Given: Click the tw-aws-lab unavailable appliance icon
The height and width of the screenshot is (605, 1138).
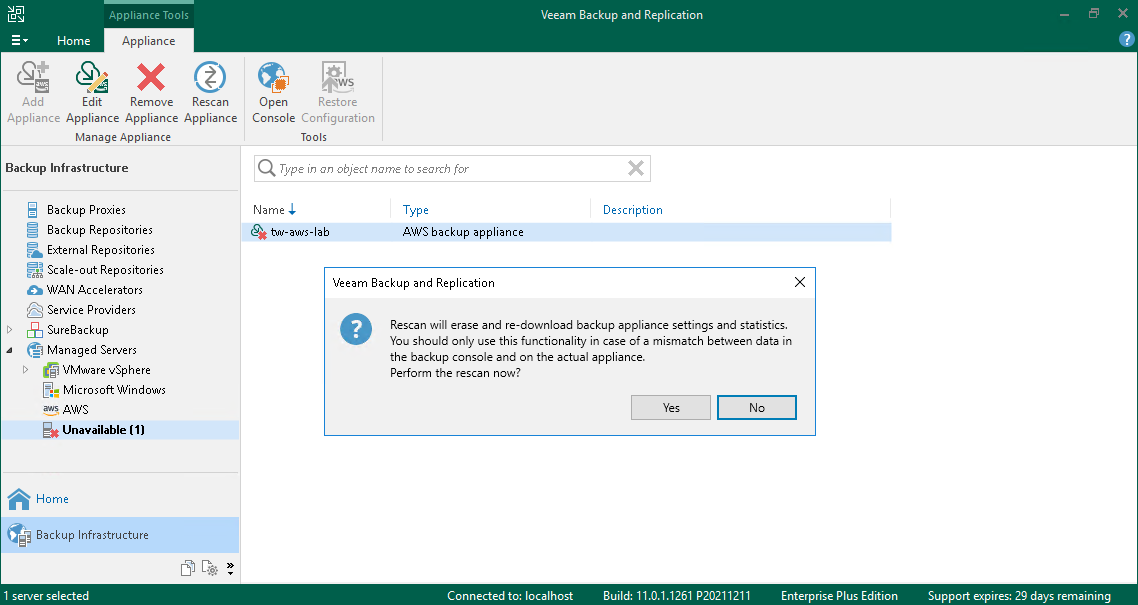Looking at the screenshot, I should pos(258,232).
